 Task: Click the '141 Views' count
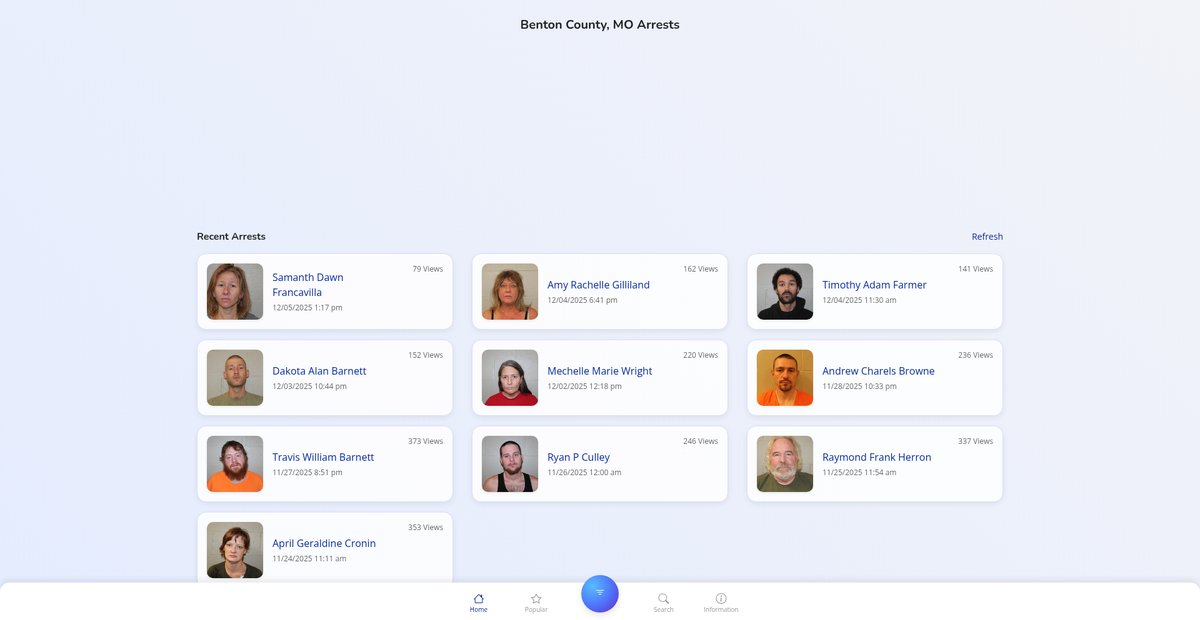tap(976, 269)
